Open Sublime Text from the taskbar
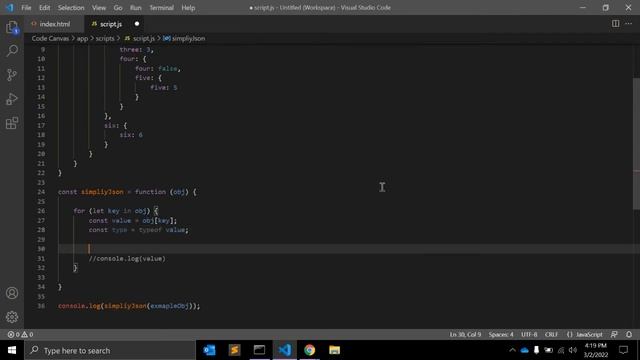Screen dimensions: 640x360 point(234,350)
